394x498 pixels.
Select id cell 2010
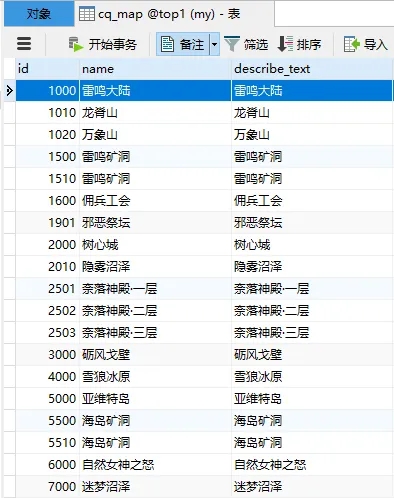click(47, 267)
